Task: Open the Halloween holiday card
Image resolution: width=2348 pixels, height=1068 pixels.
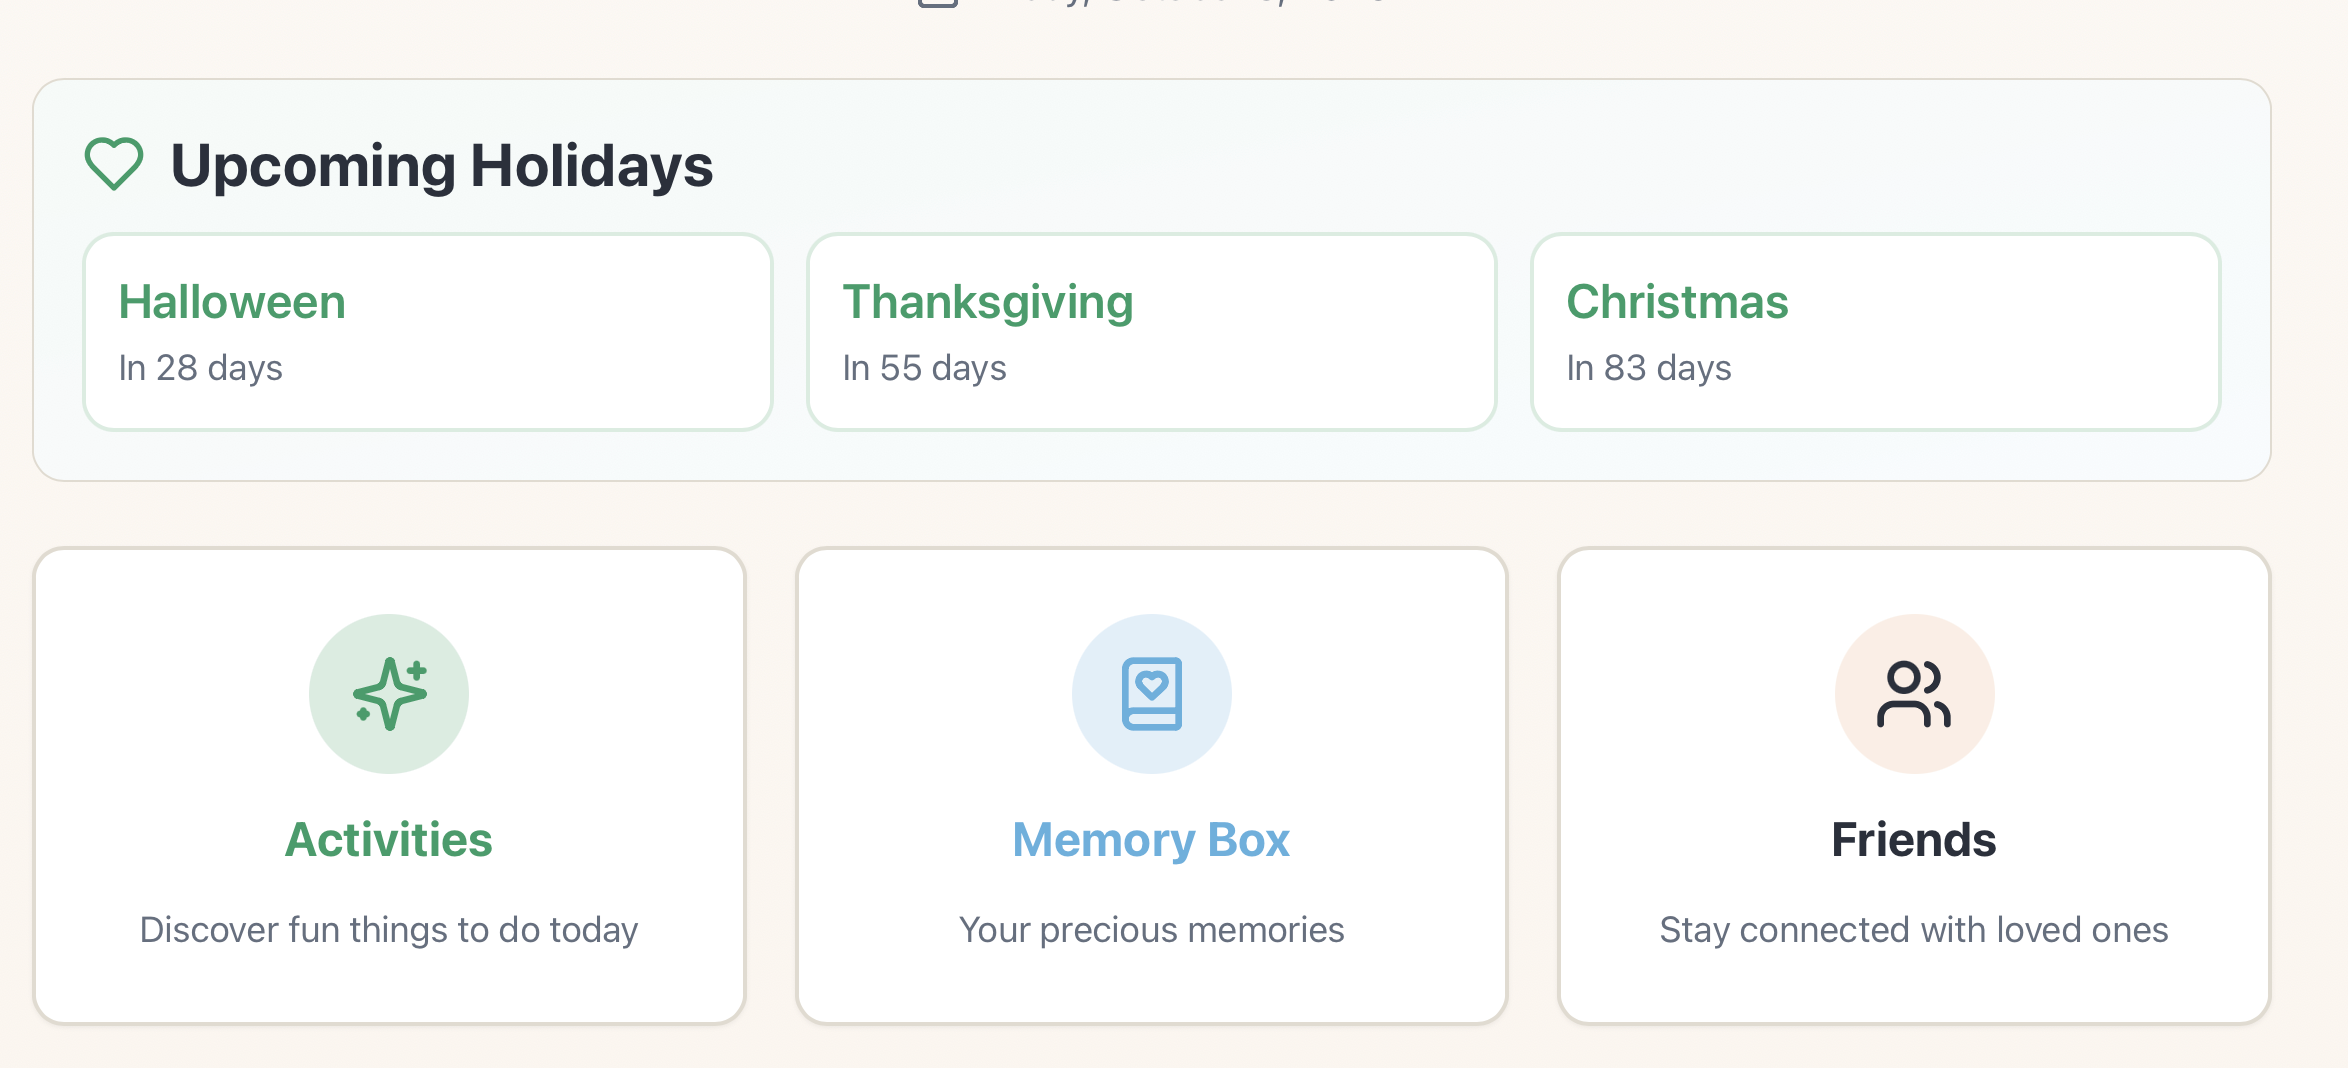Action: 428,331
